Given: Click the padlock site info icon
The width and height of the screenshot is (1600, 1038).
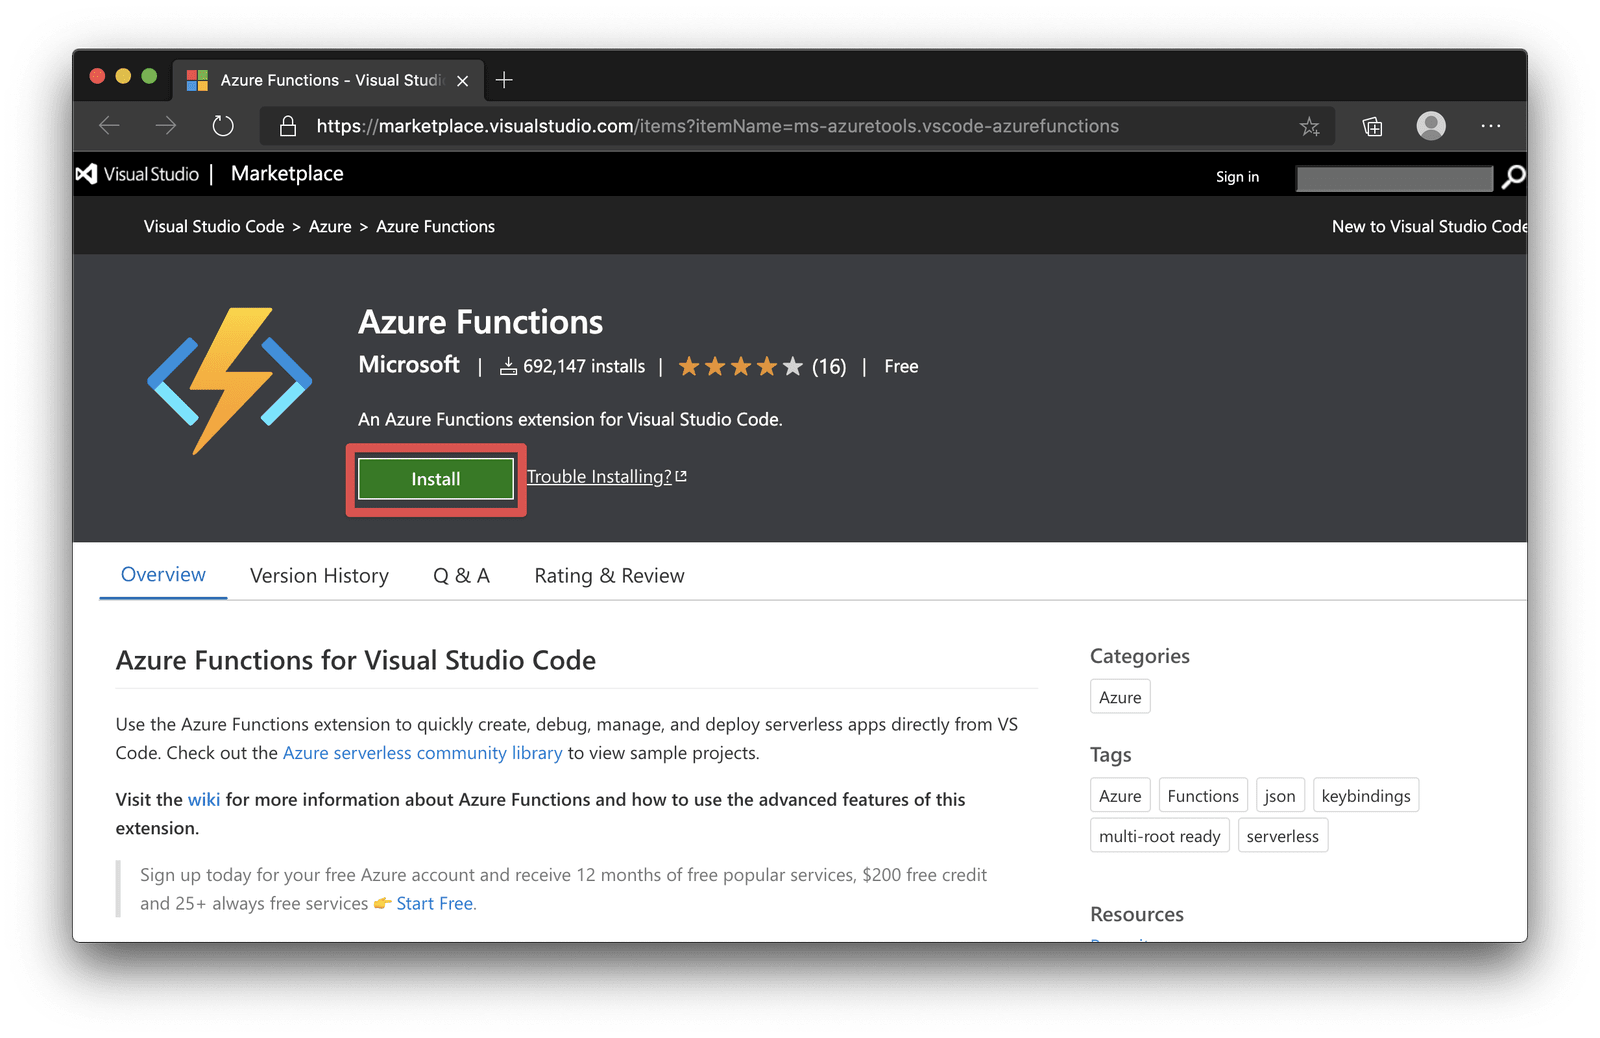Looking at the screenshot, I should pos(288,126).
